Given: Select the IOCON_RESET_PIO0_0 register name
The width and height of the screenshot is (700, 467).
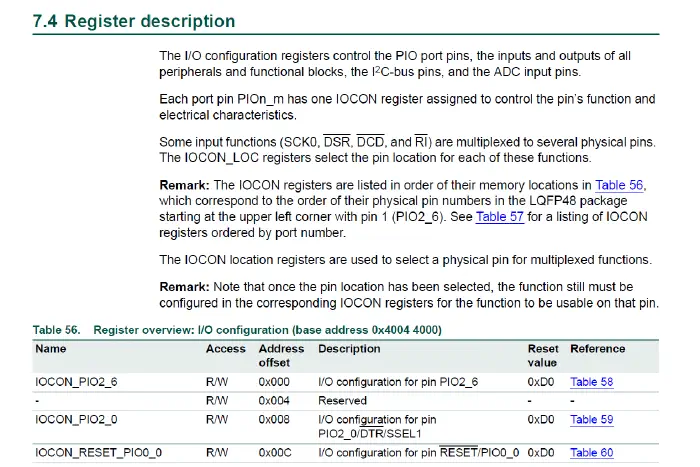Looking at the screenshot, I should [x=98, y=453].
